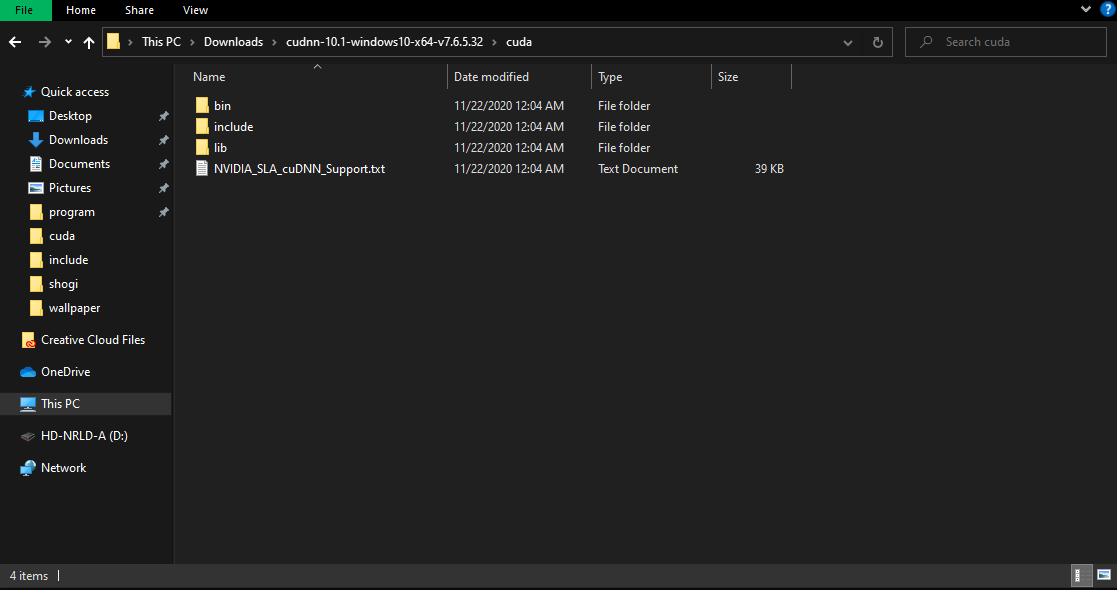1117x590 pixels.
Task: Open cuda folder in navigation pane
Action: click(61, 236)
